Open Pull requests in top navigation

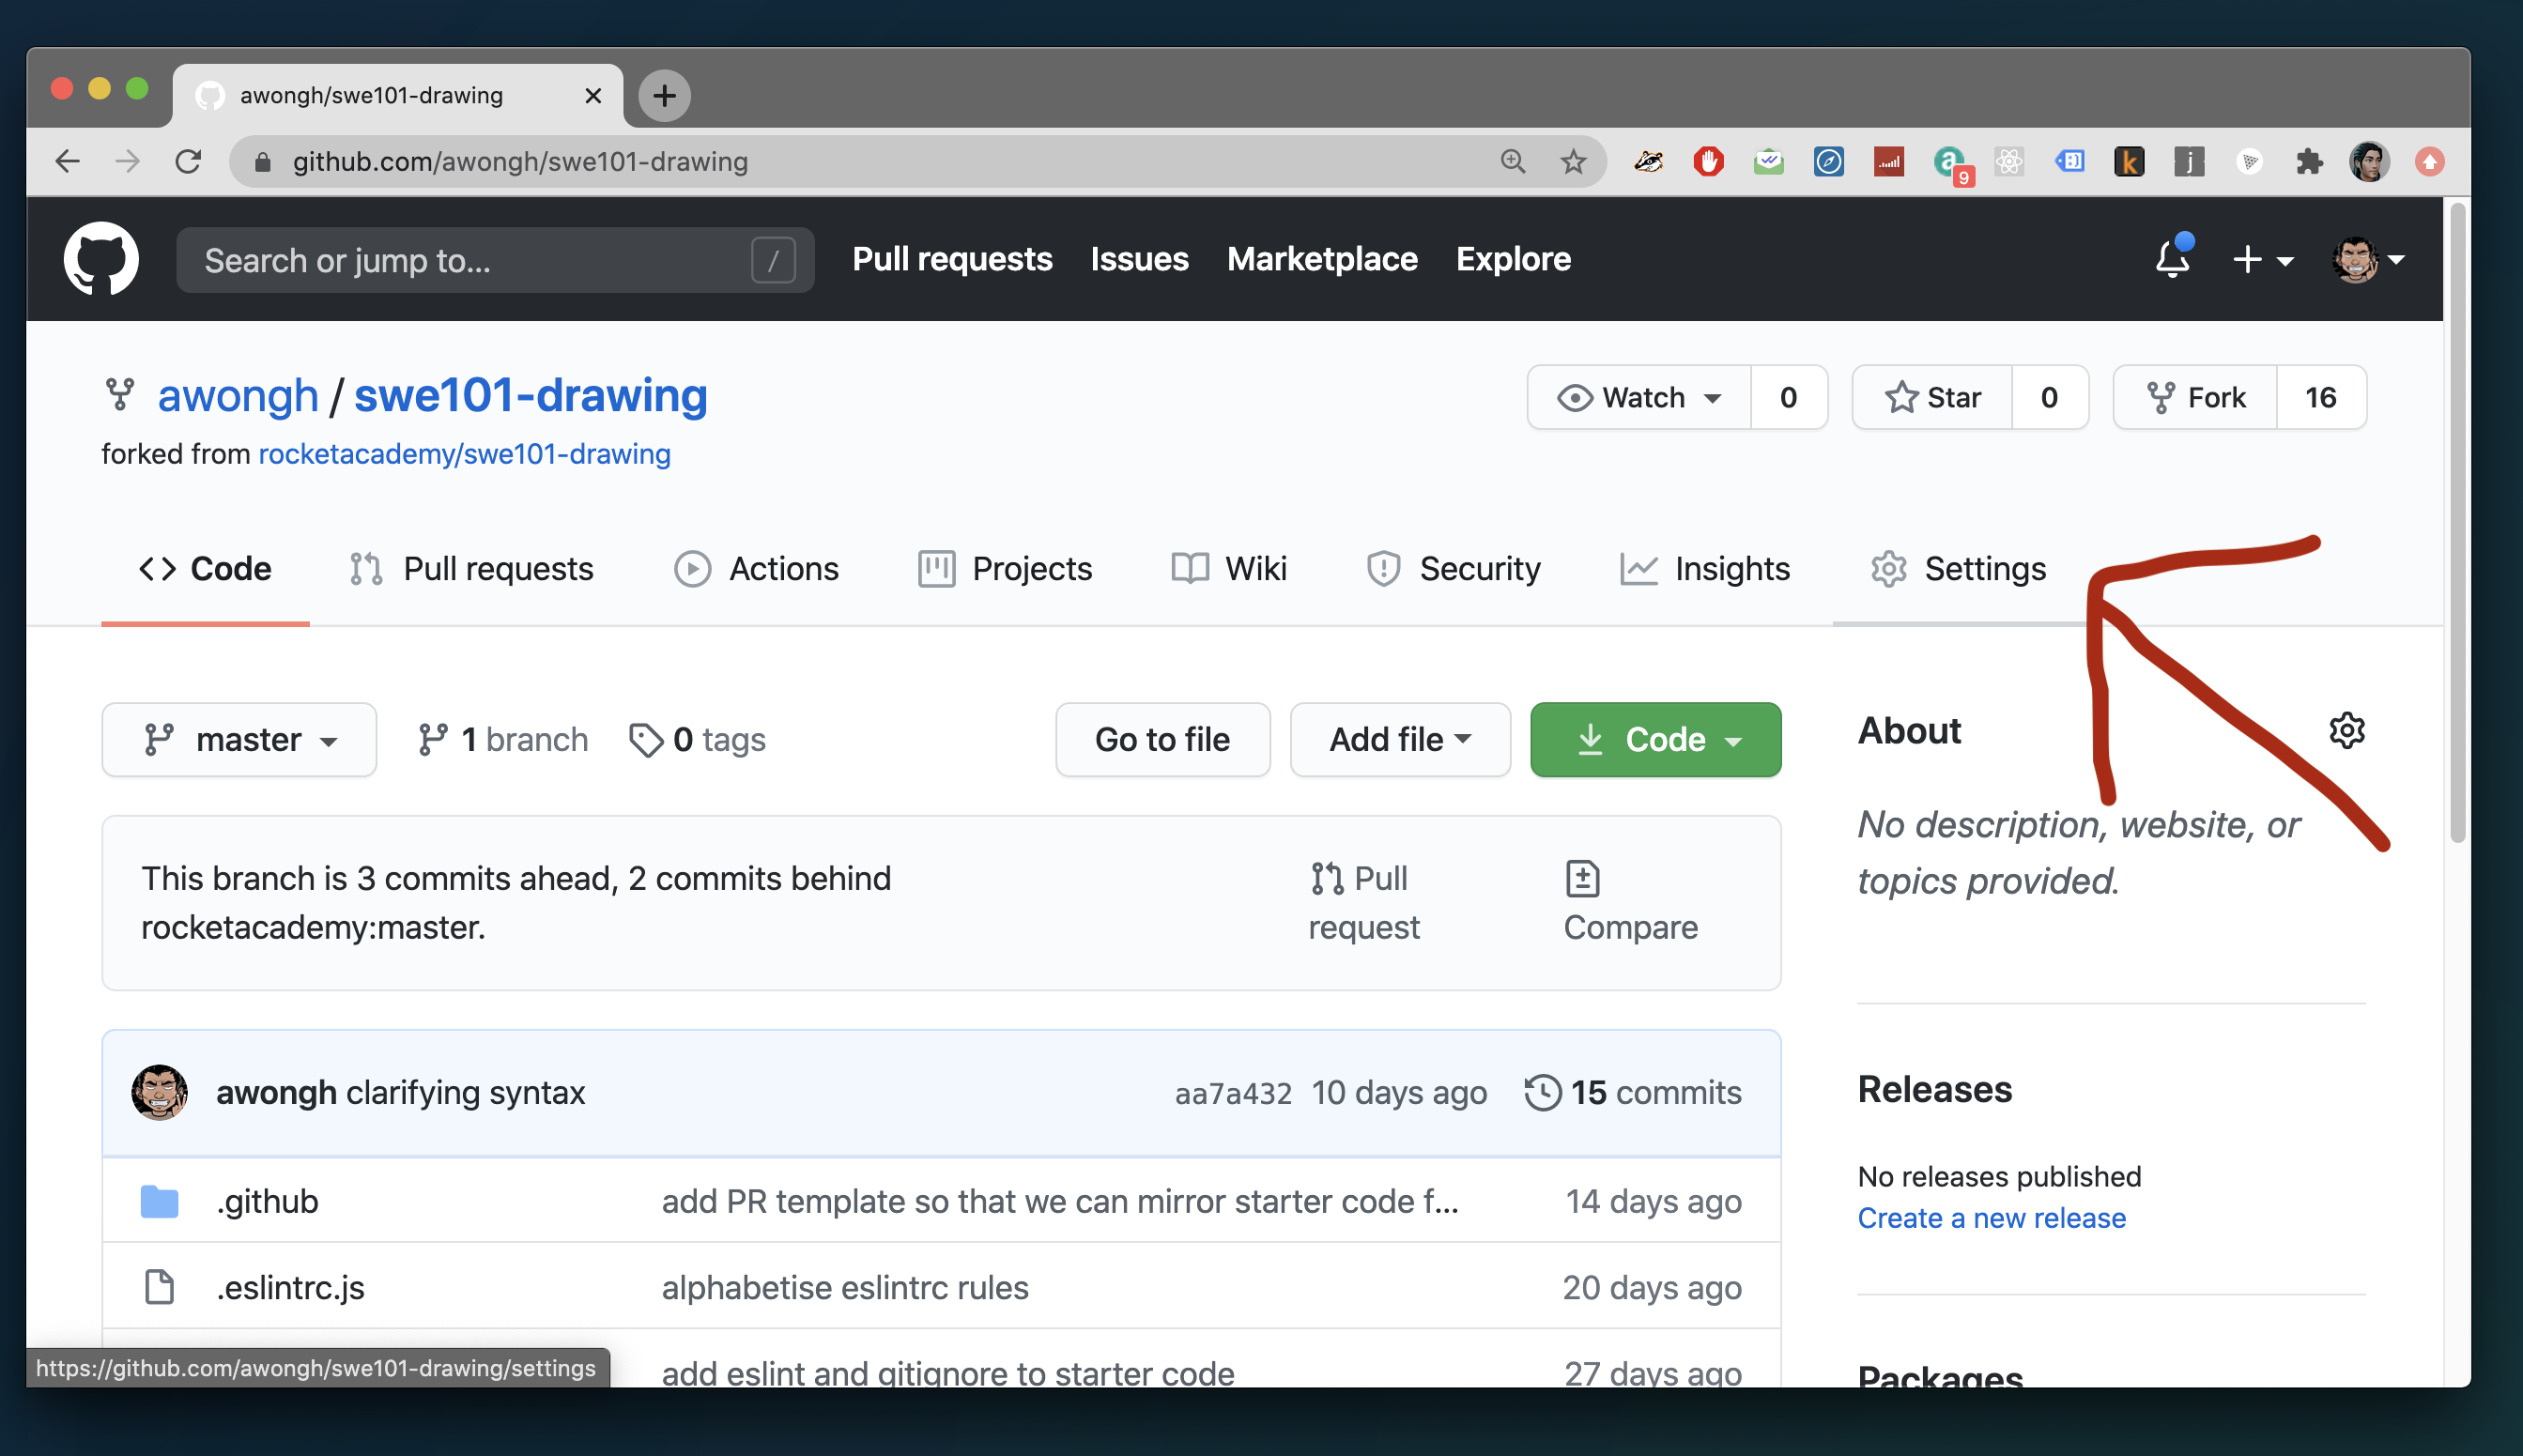point(952,259)
